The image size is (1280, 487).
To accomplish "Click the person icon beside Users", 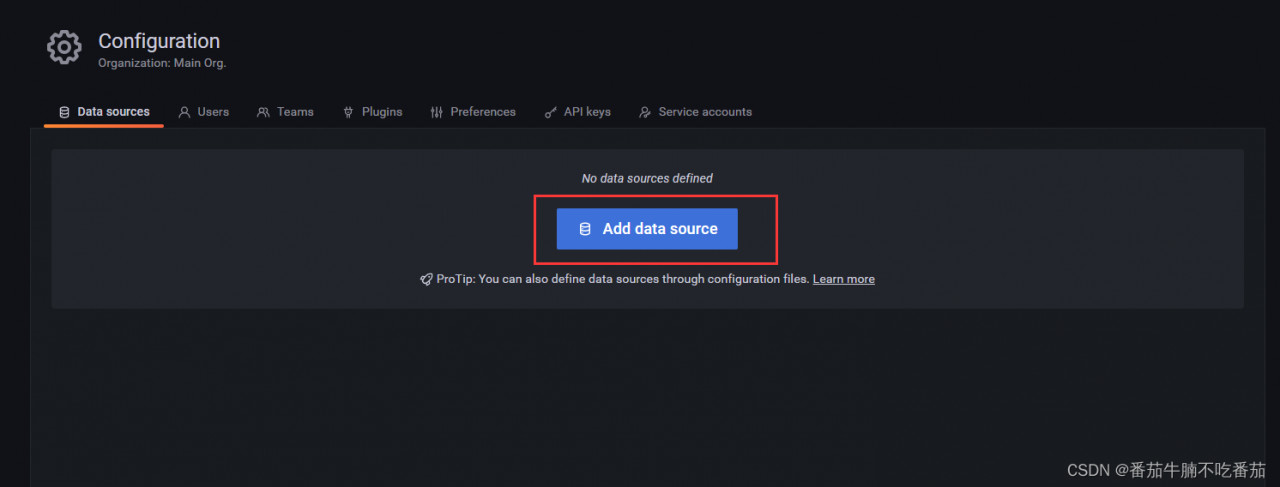I will (x=184, y=112).
